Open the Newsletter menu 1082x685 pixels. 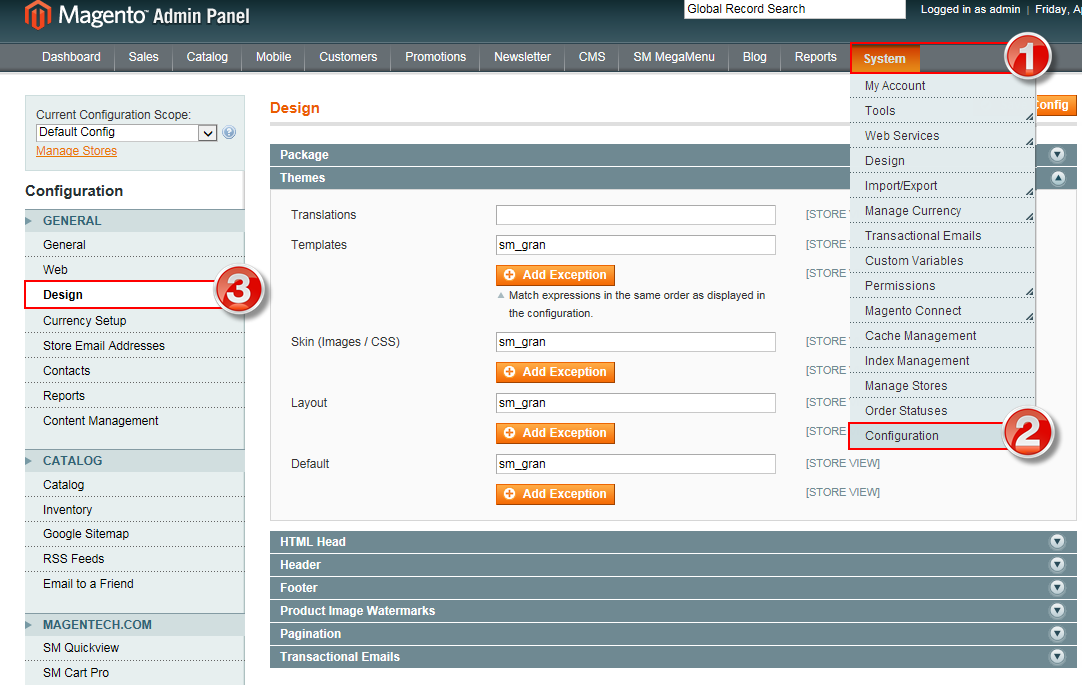point(522,57)
